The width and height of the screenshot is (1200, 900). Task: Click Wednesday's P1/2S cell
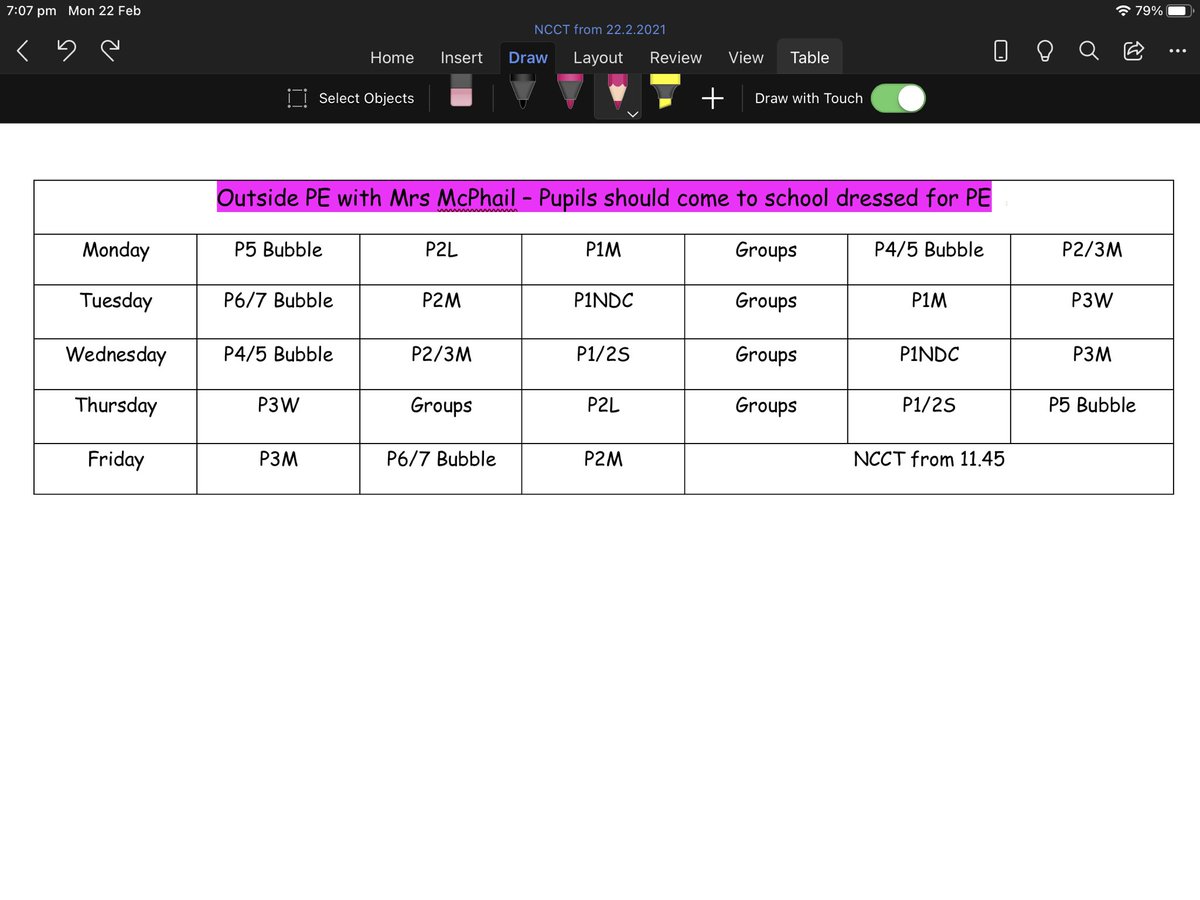603,364
